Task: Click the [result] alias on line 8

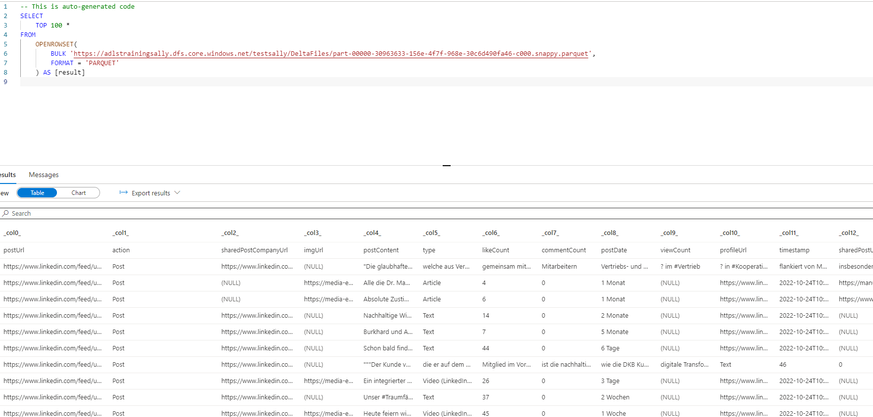Action: point(70,72)
